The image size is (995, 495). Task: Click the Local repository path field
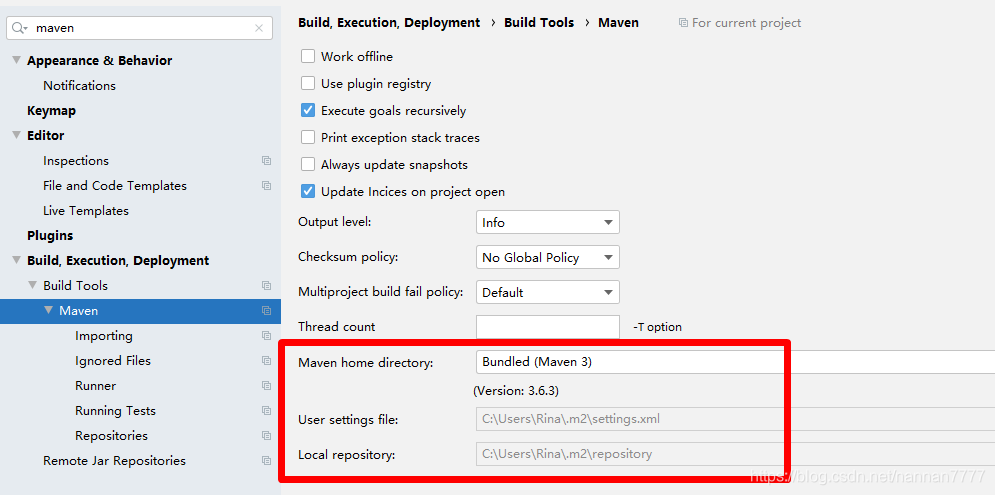735,454
